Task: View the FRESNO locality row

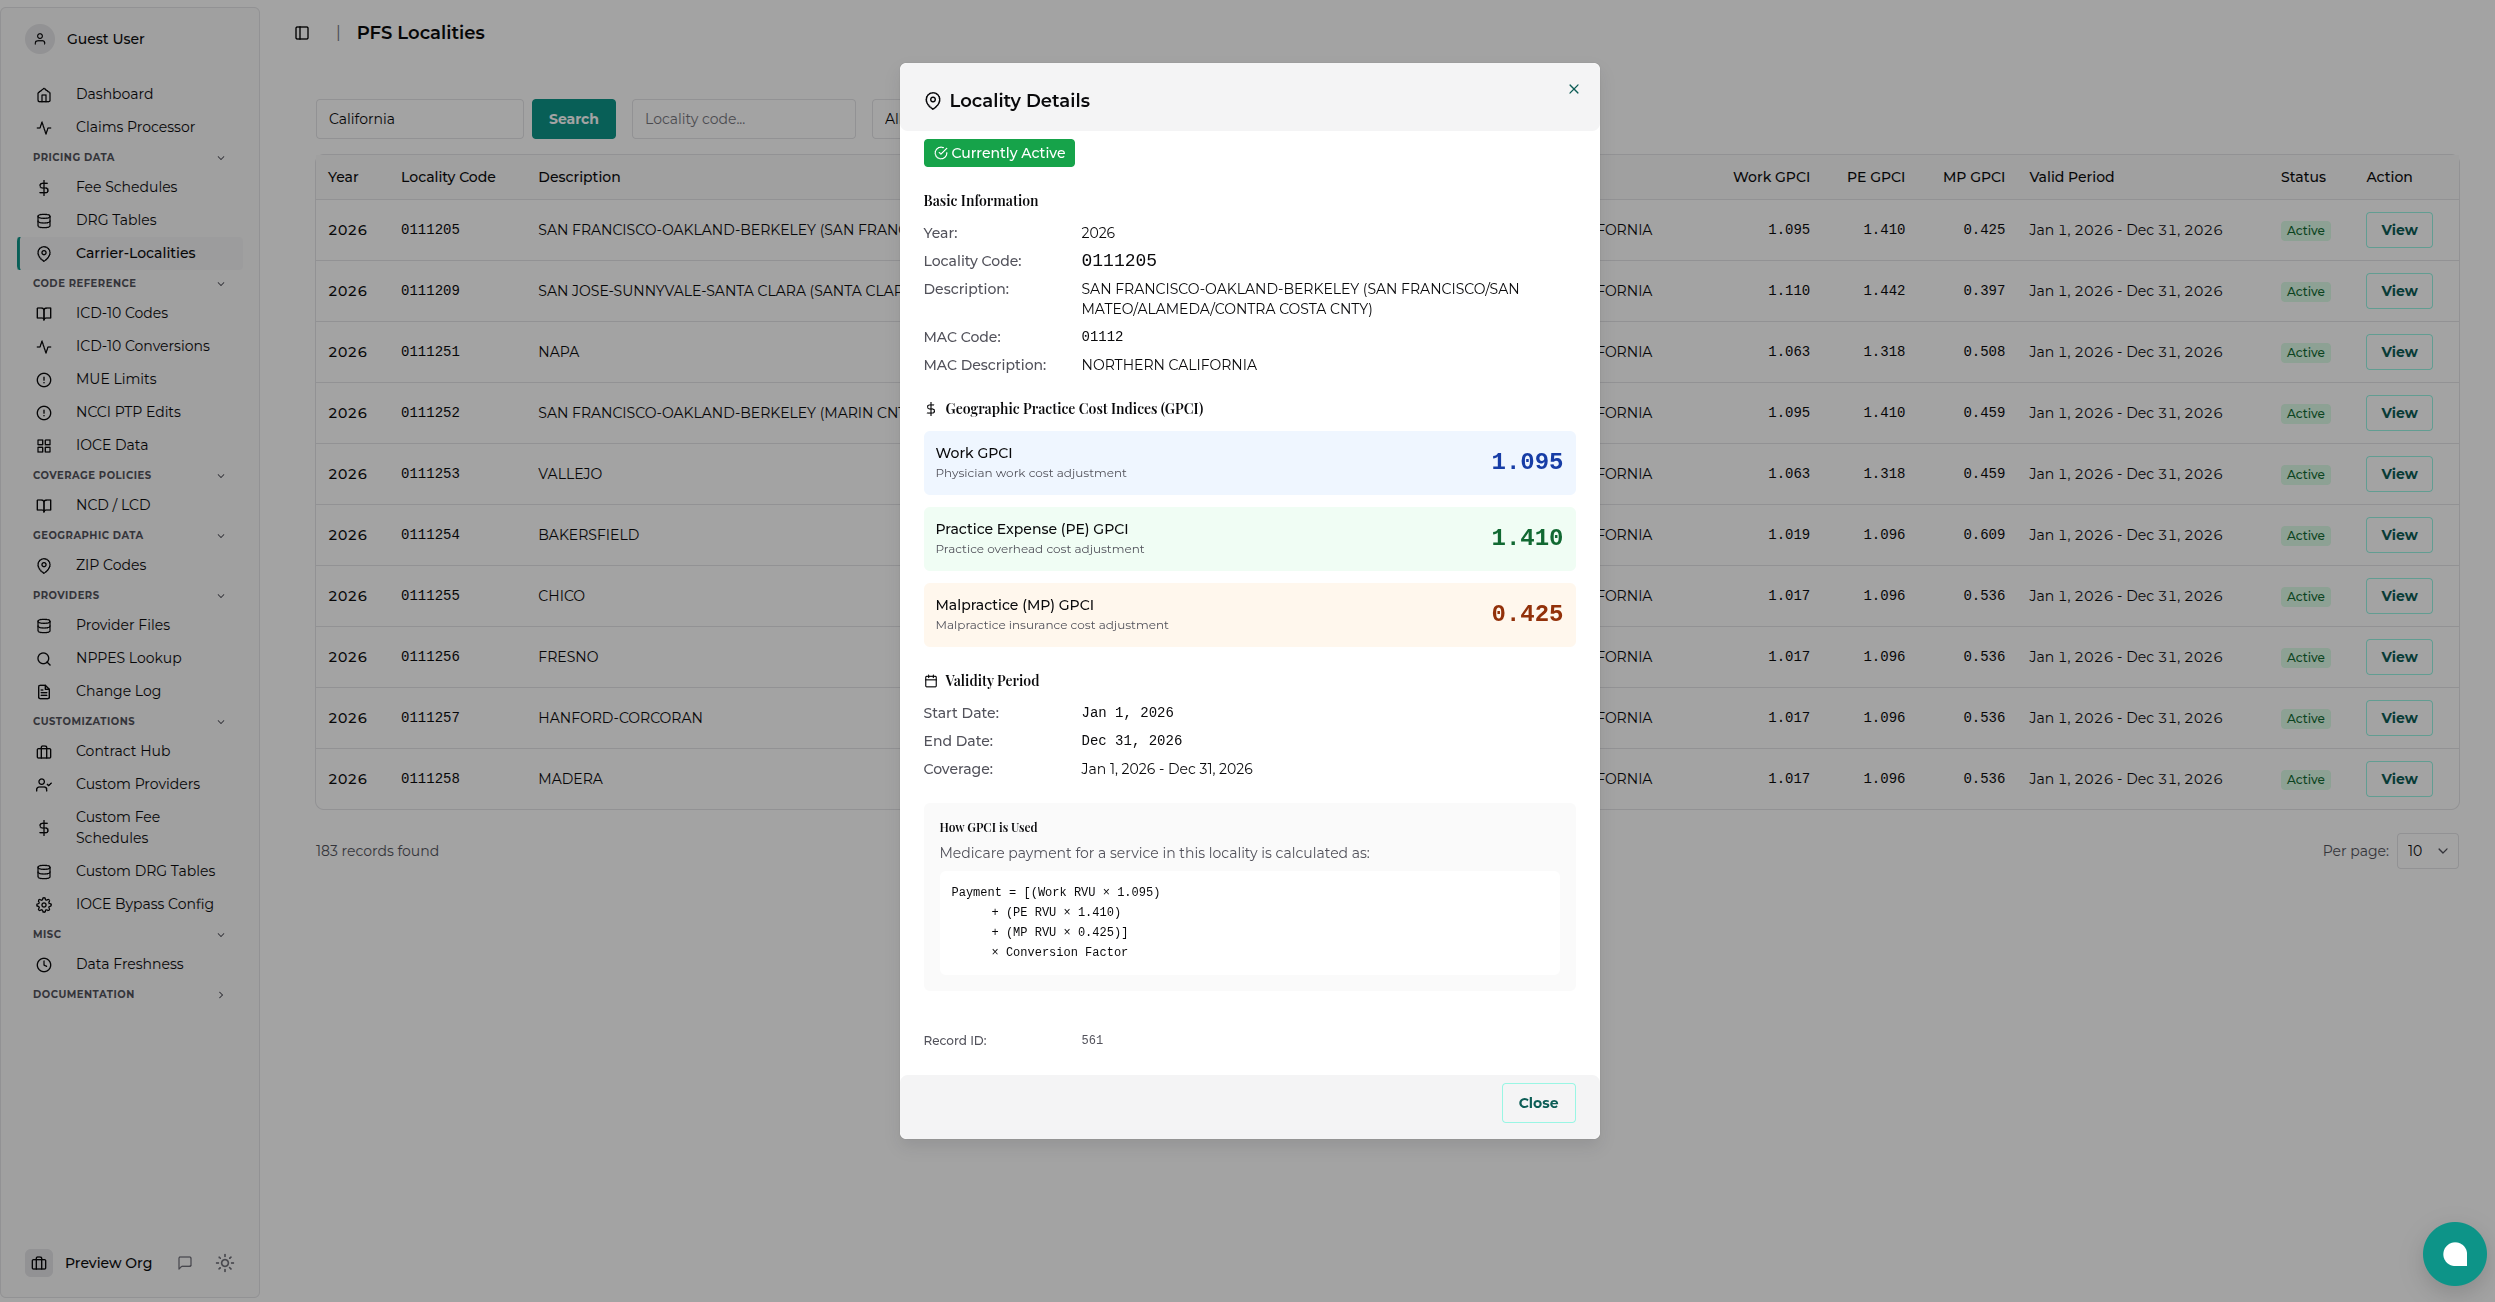Action: [2399, 657]
